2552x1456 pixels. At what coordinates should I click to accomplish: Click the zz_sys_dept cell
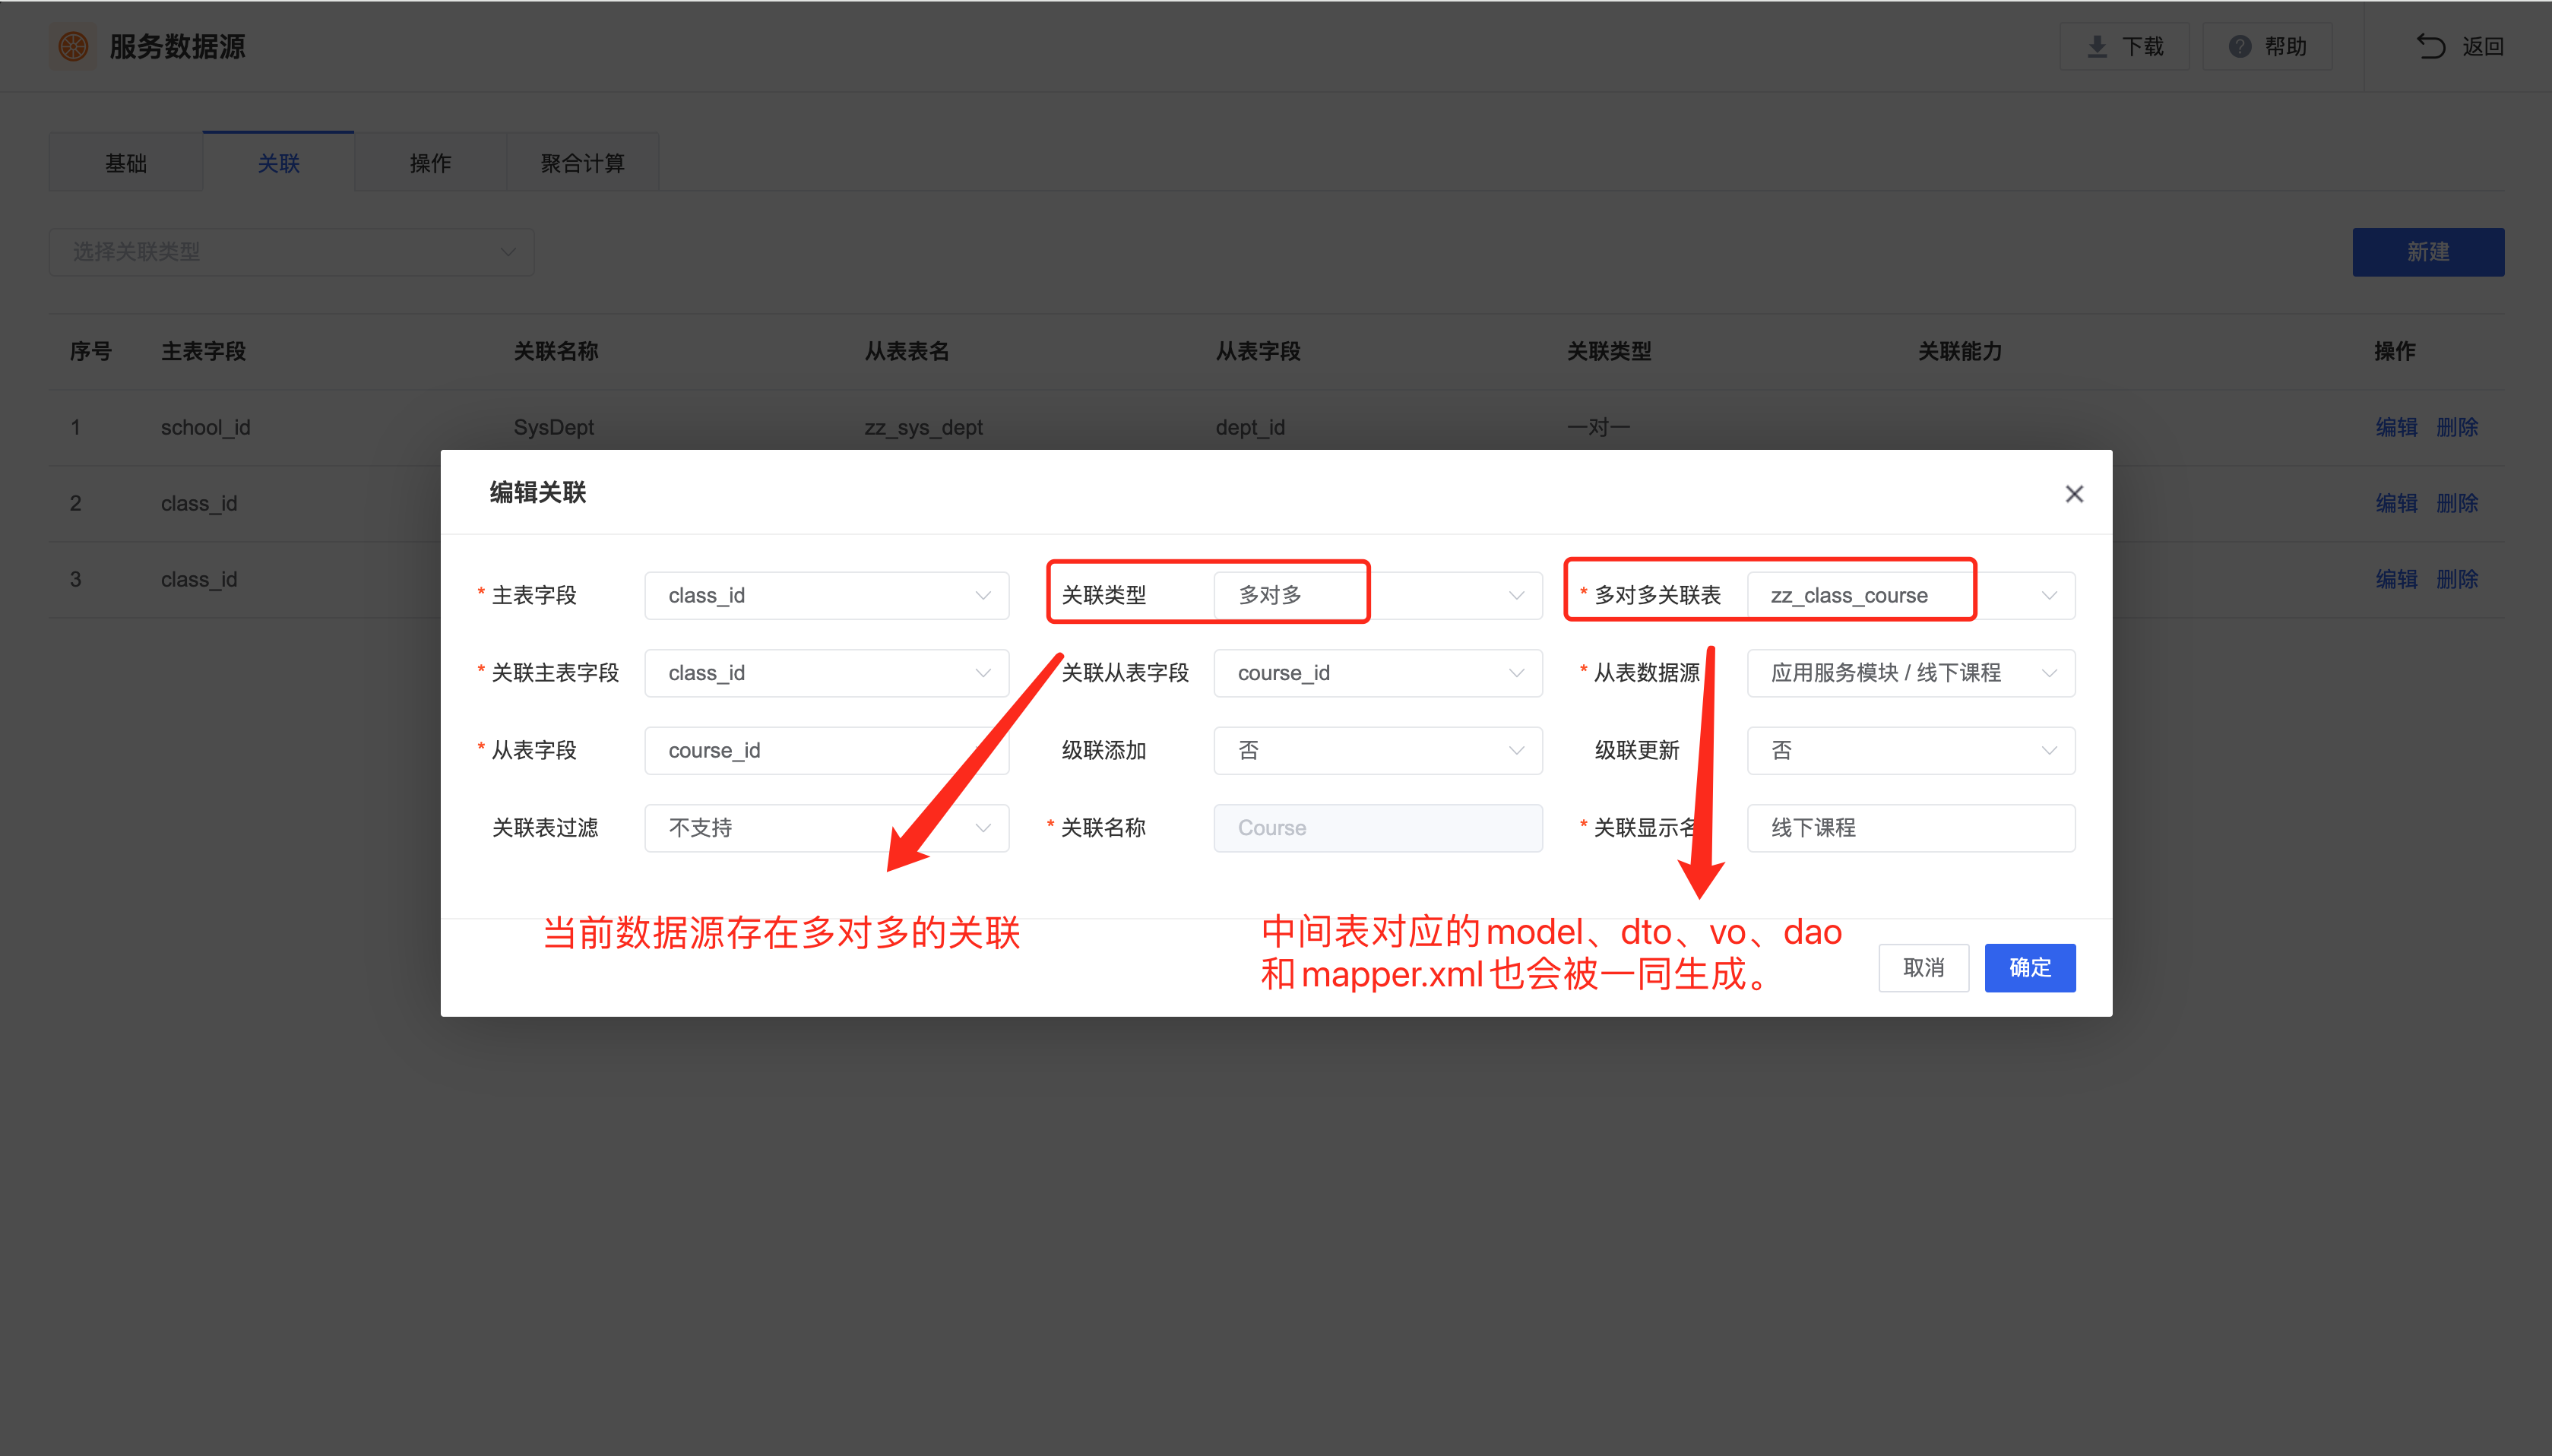click(923, 427)
